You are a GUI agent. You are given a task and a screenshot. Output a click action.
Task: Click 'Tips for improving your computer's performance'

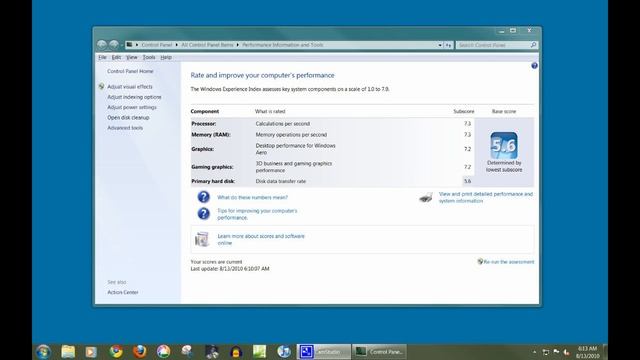pyautogui.click(x=257, y=214)
